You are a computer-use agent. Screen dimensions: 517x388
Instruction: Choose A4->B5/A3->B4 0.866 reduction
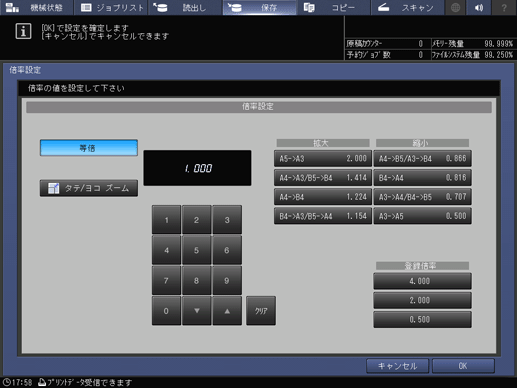pos(422,158)
